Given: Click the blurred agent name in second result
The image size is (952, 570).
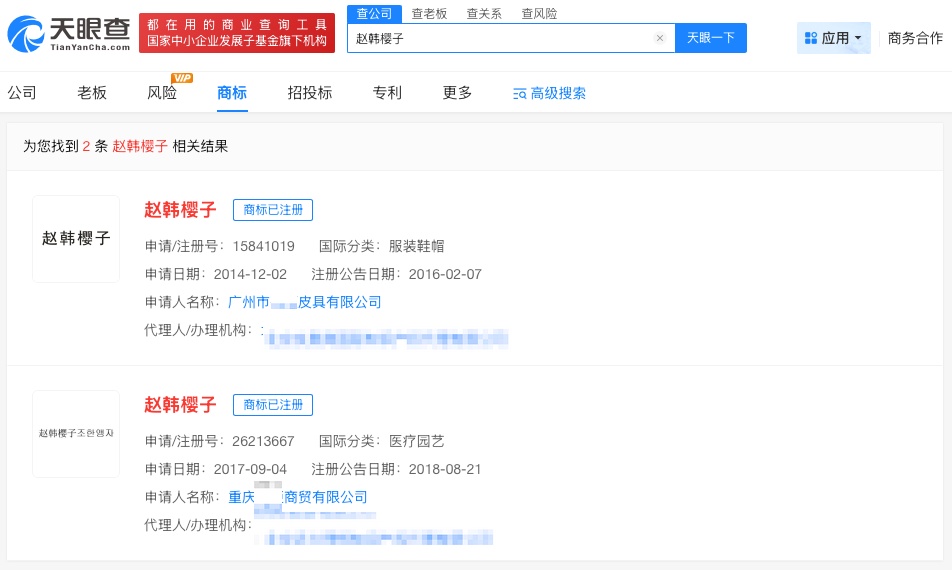Looking at the screenshot, I should pyautogui.click(x=379, y=537).
